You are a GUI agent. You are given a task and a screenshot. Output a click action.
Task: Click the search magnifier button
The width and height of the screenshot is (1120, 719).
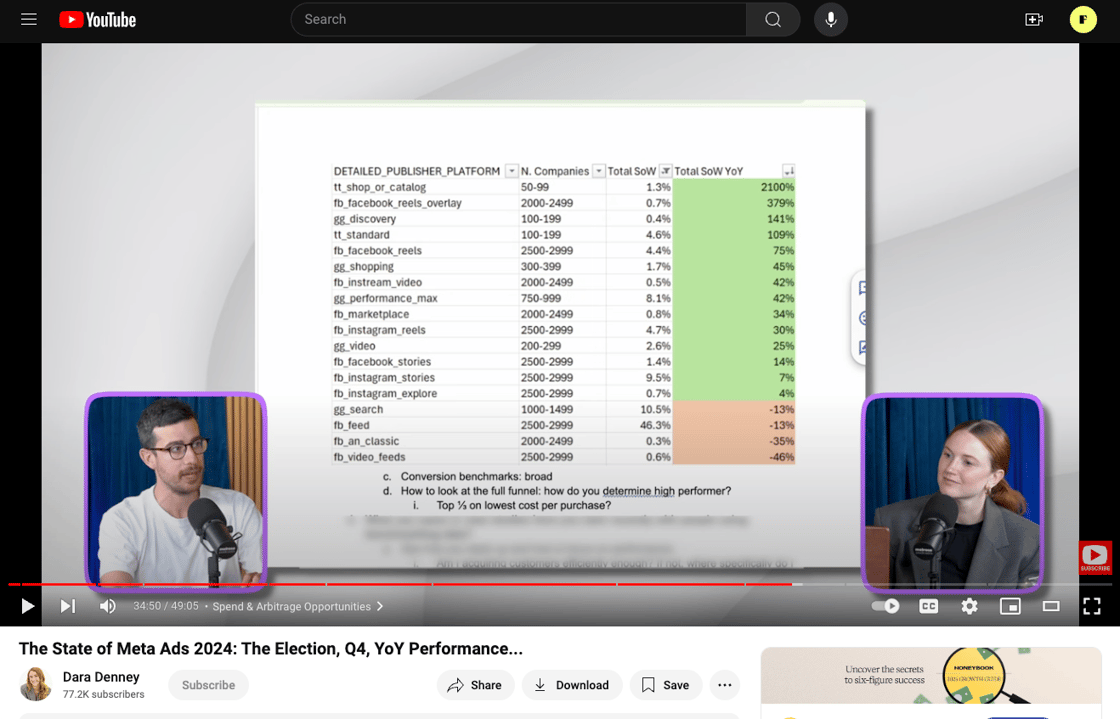(772, 19)
